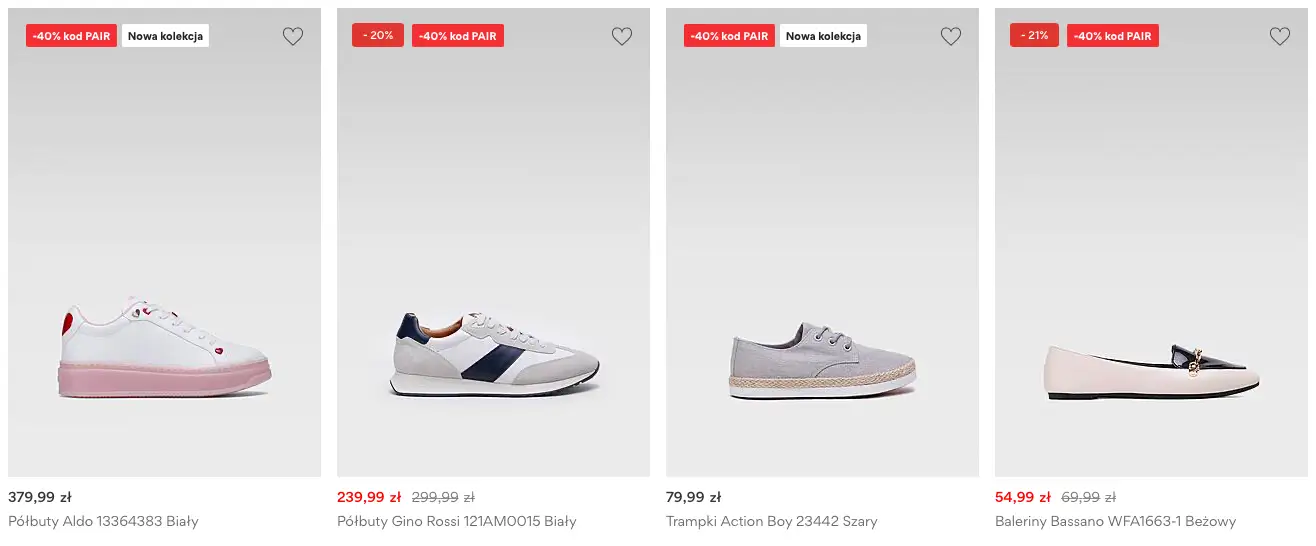Click -40% kod PAIR badge on Action Boy card
This screenshot has width=1316, height=546.
tap(729, 36)
